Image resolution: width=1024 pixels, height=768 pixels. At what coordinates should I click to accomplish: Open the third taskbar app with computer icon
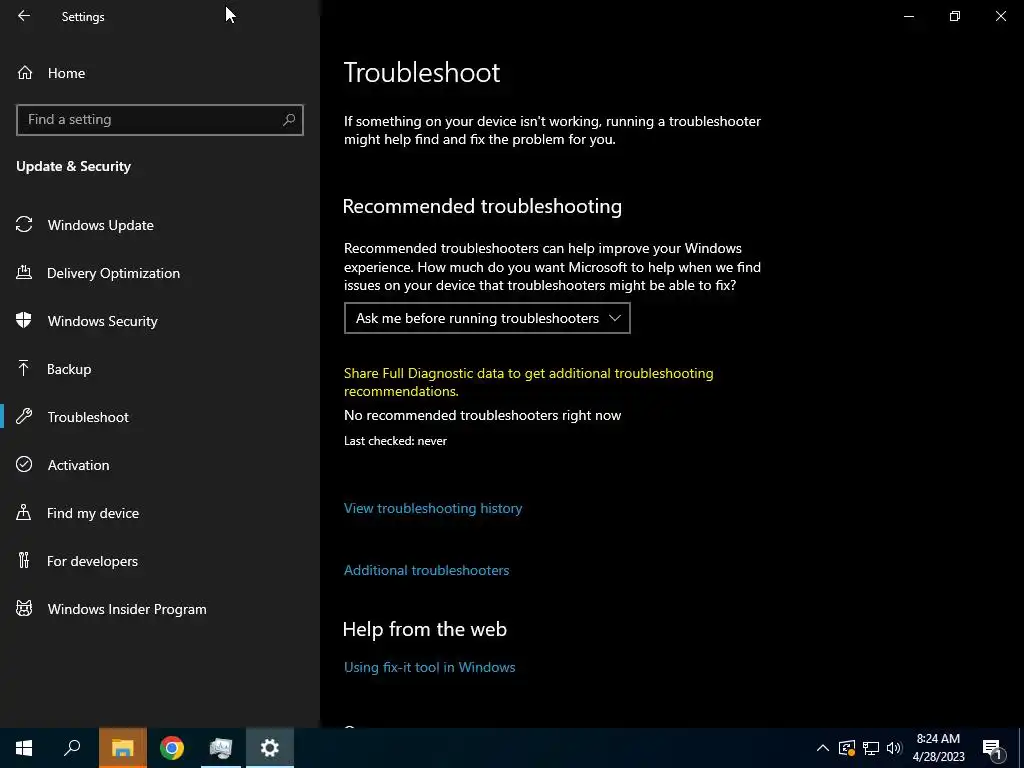(x=221, y=748)
